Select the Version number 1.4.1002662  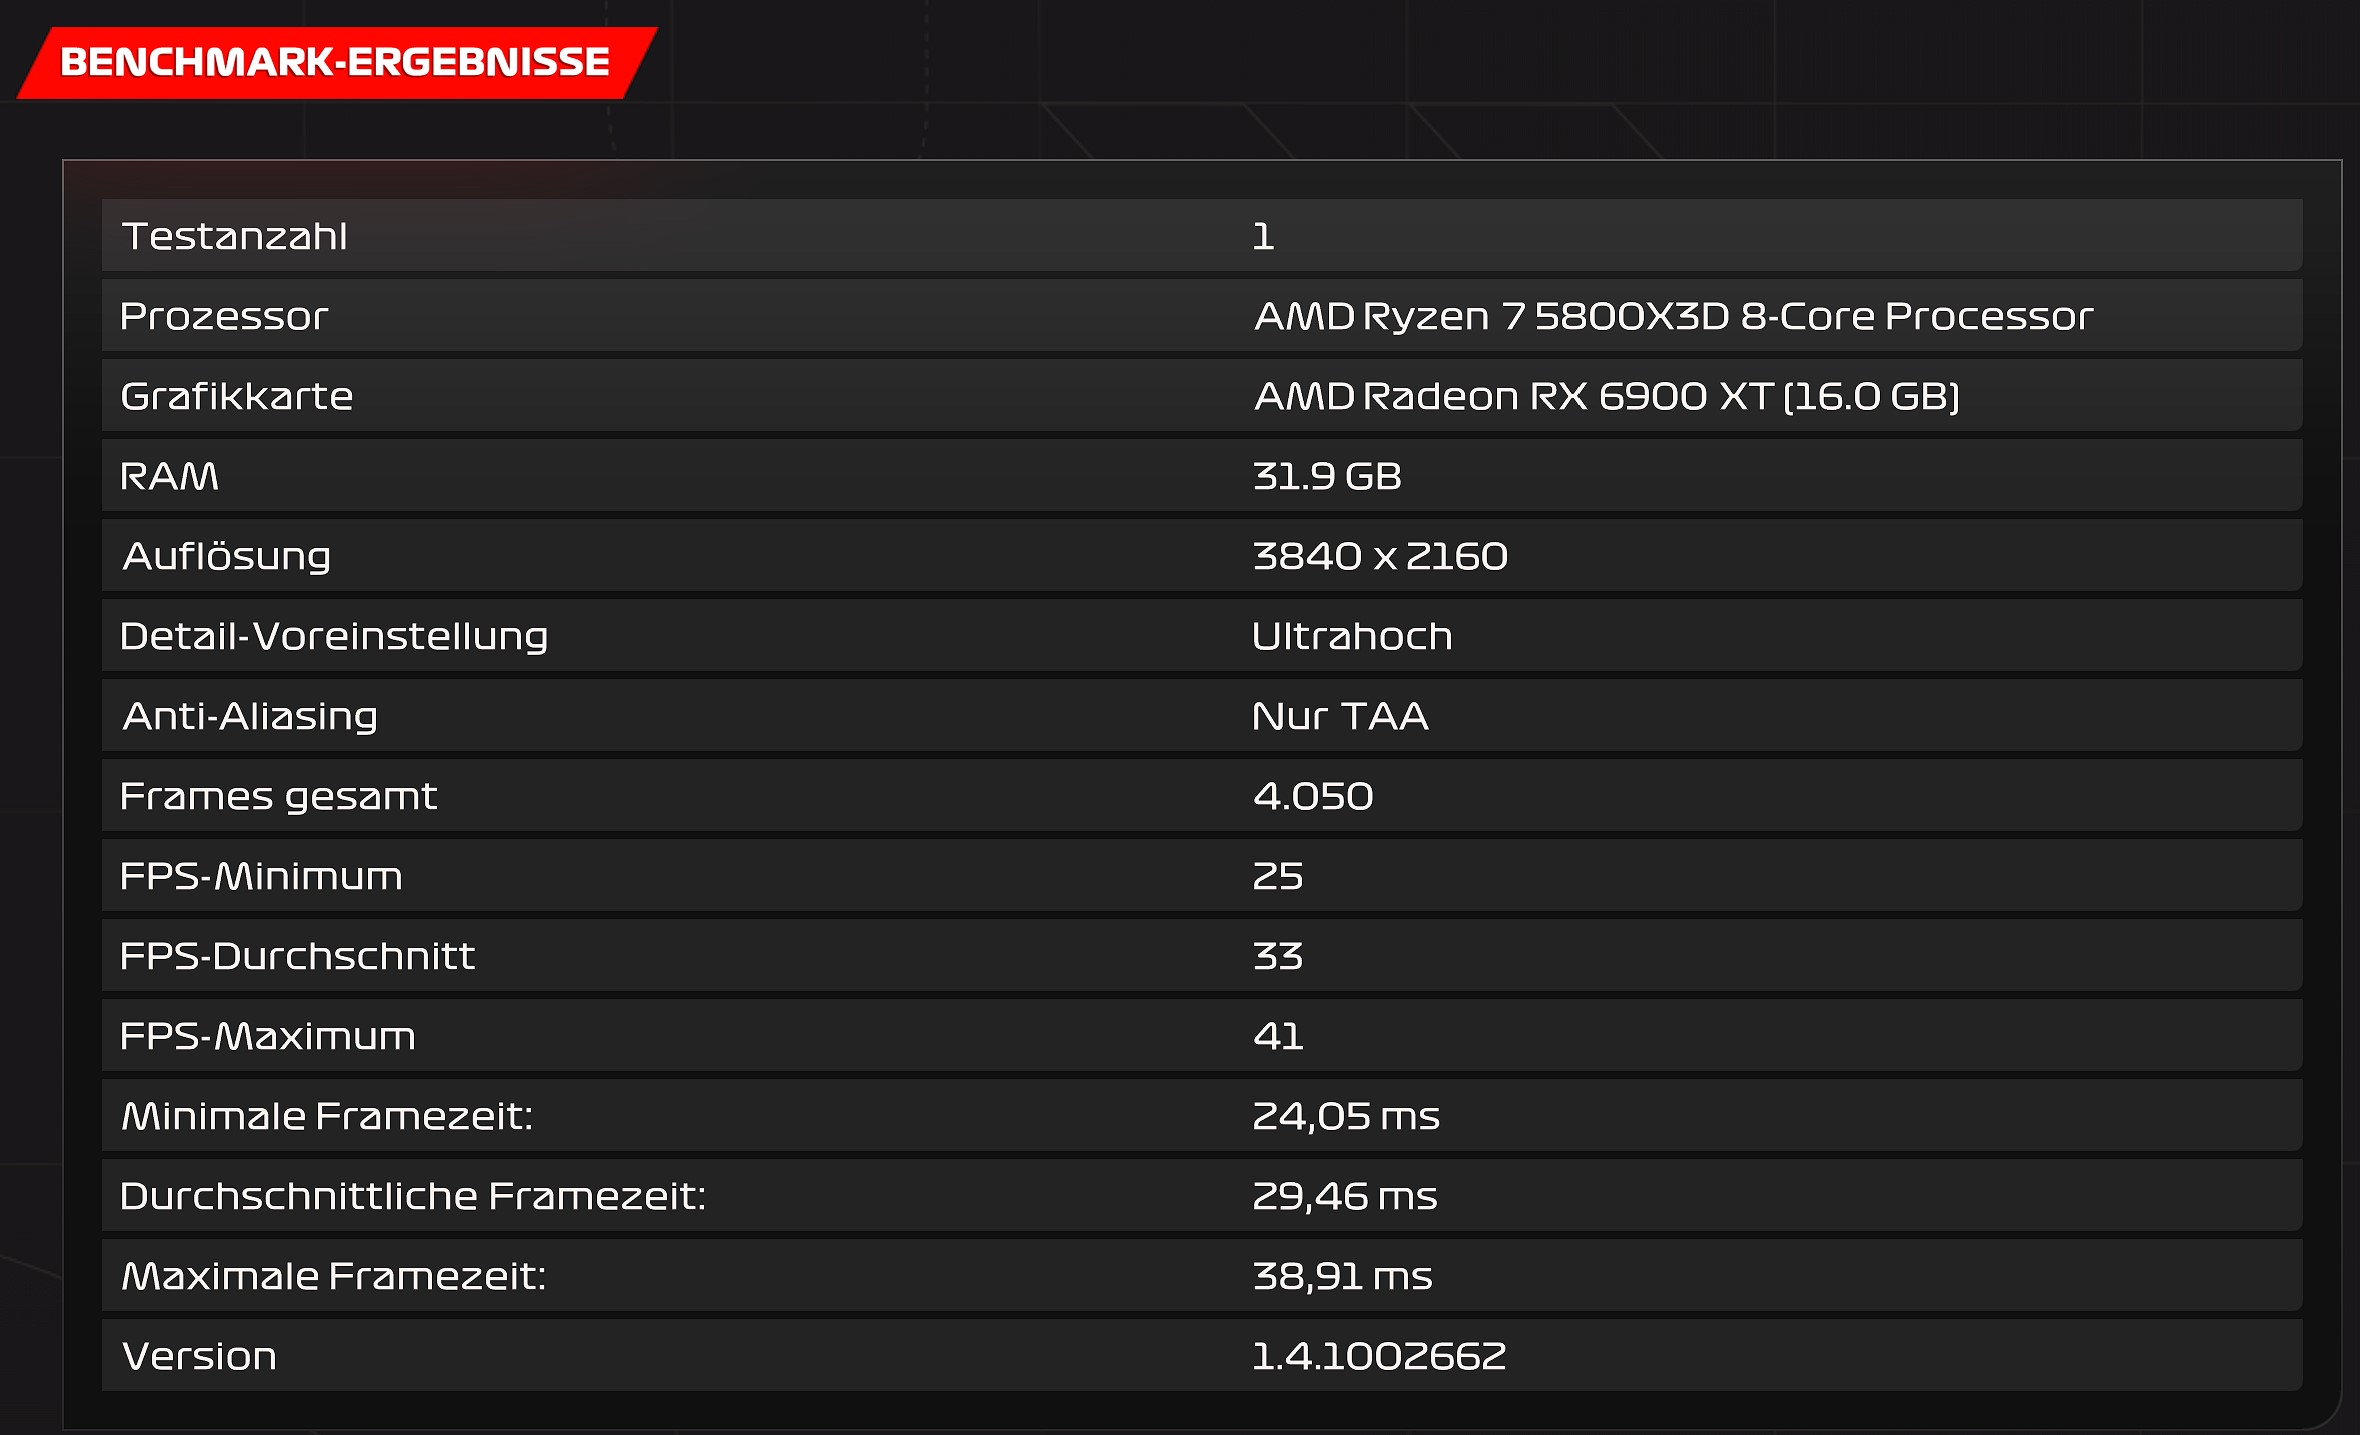[x=1378, y=1357]
